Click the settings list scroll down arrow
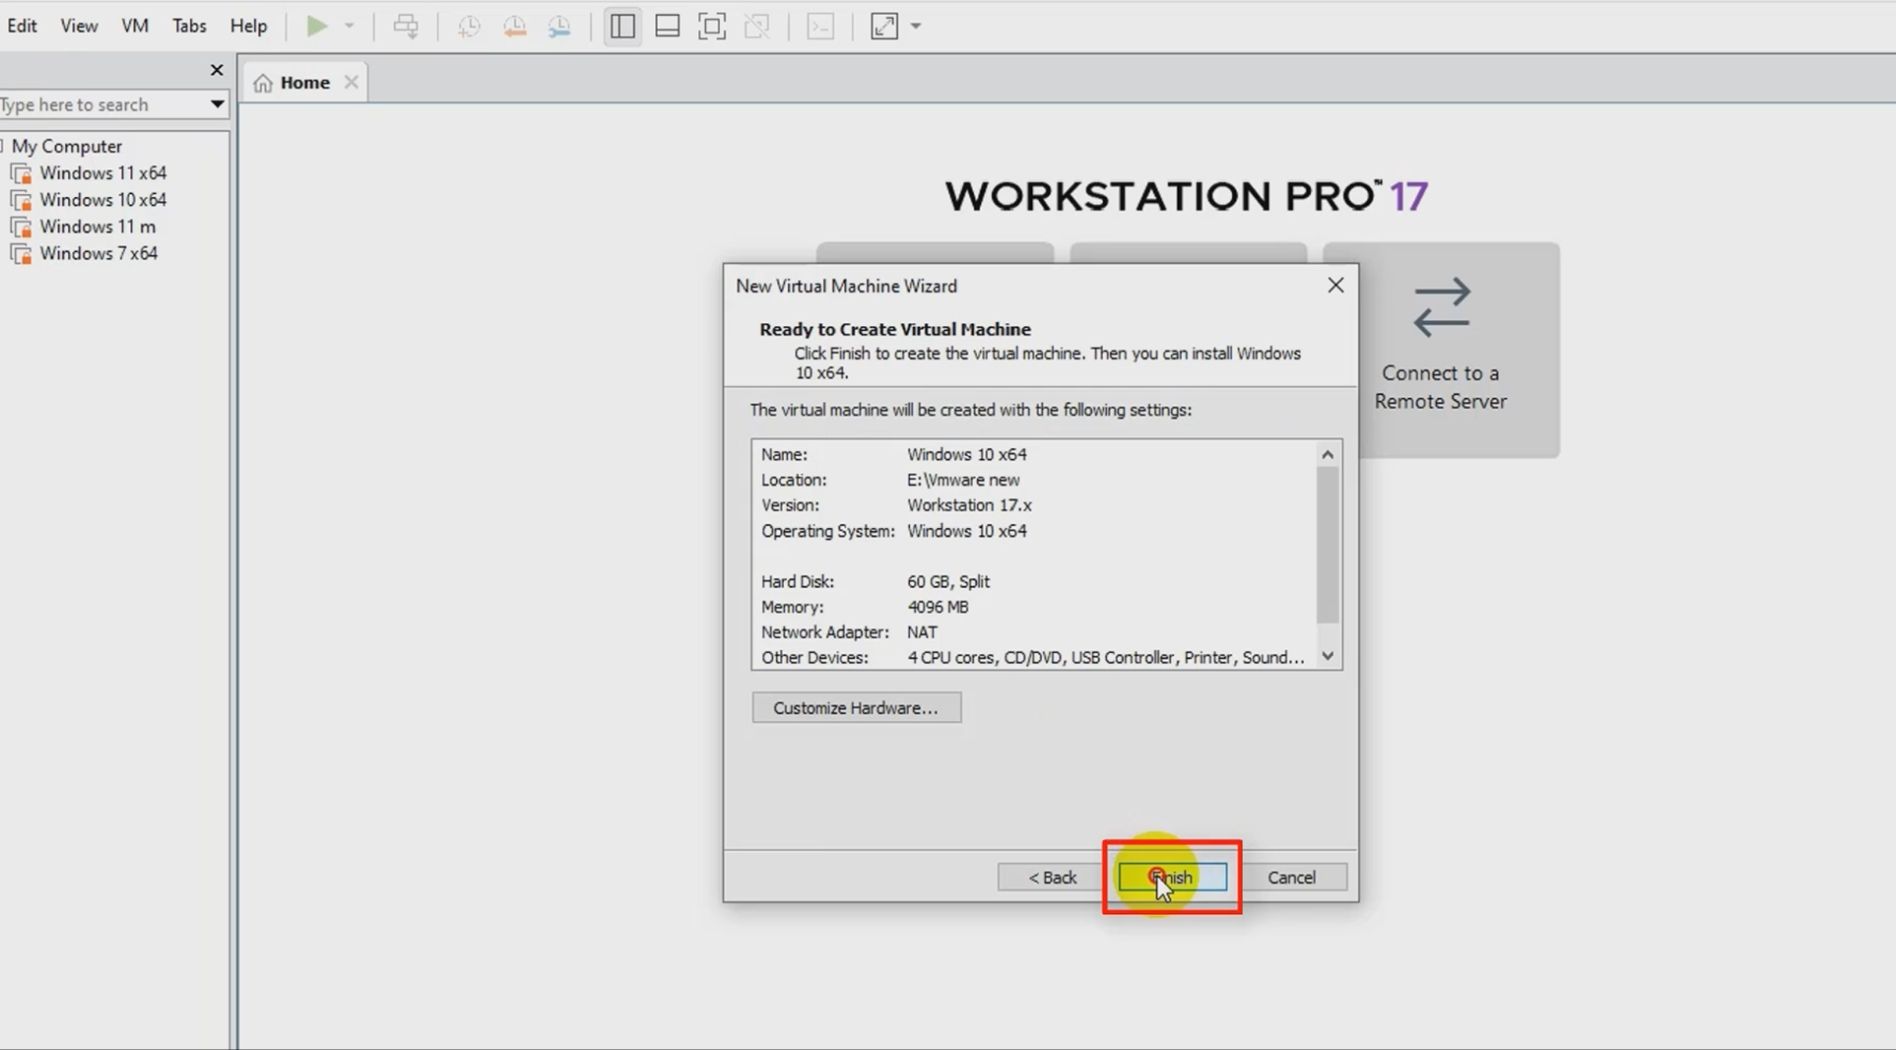 pos(1328,657)
